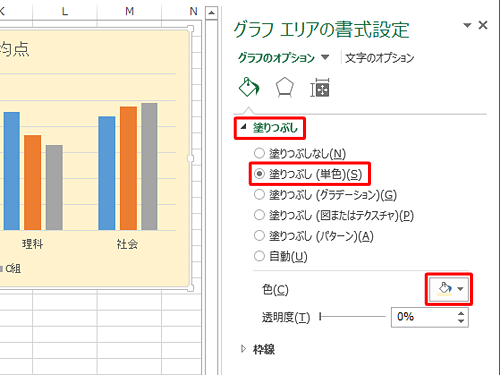Select 塗りつぶし (パターン)(A) option

pos(313,236)
